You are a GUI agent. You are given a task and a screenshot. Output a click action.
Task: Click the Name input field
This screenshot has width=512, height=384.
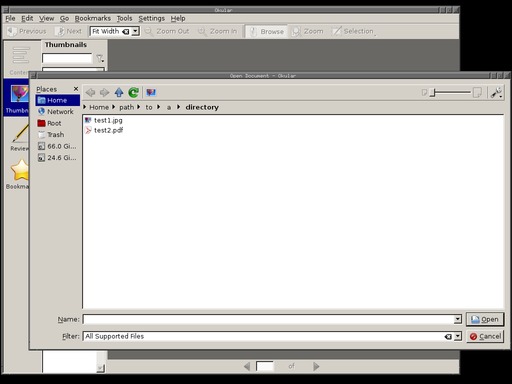(268, 319)
